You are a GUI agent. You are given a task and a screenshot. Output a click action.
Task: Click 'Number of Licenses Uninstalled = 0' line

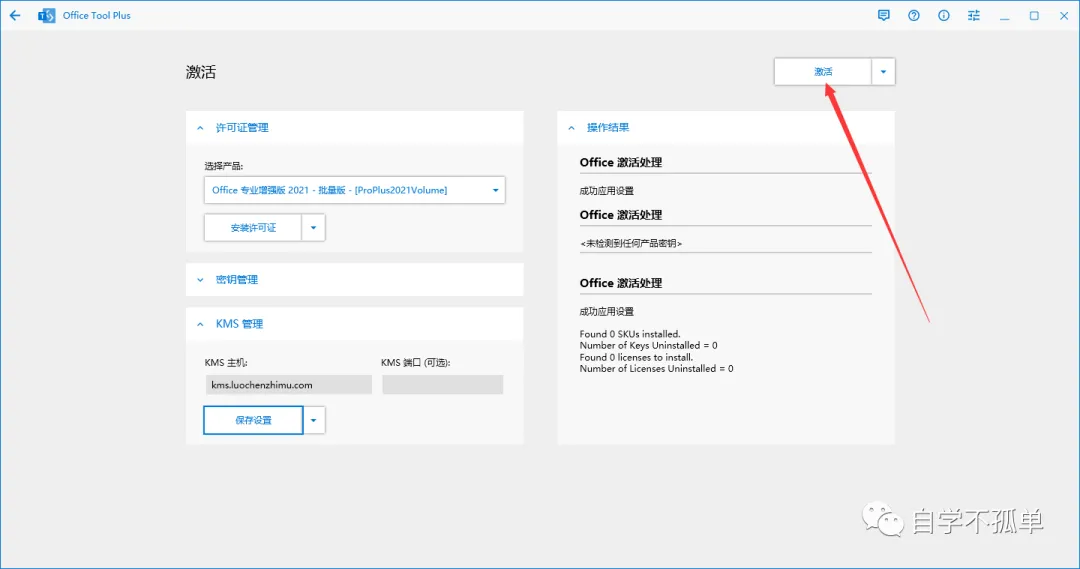[656, 369]
